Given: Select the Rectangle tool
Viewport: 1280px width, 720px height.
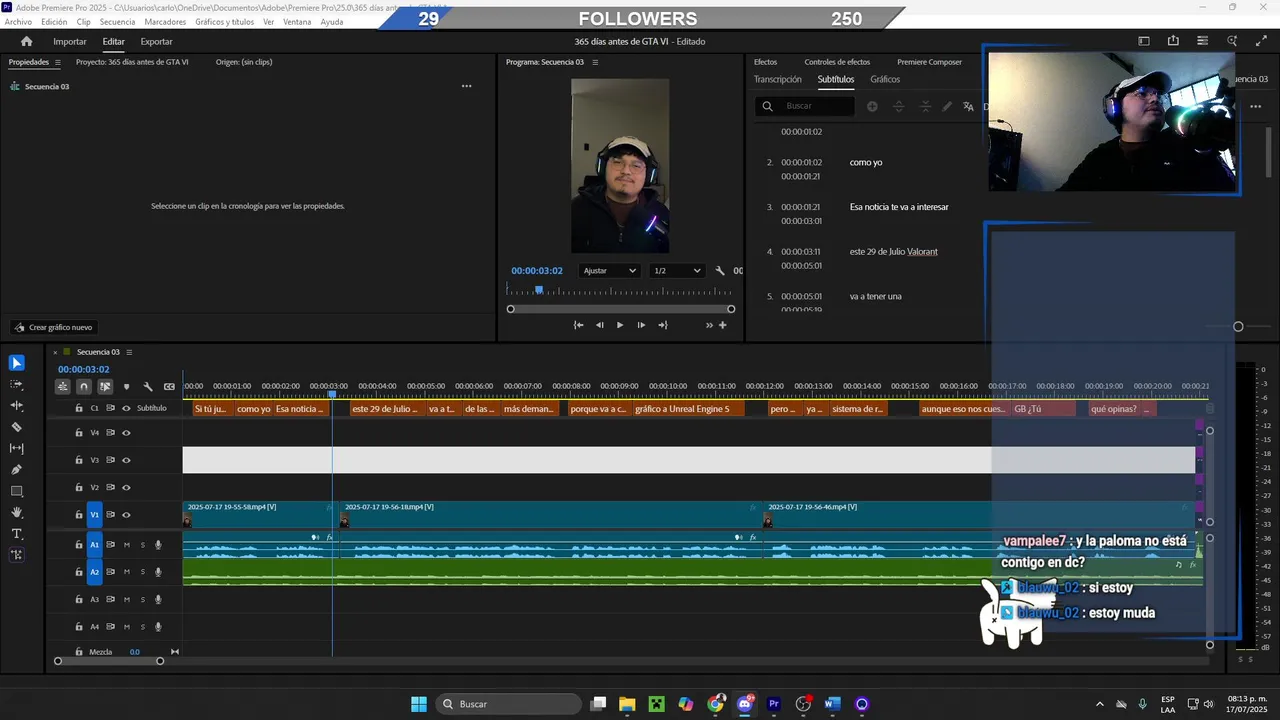Looking at the screenshot, I should point(16,491).
